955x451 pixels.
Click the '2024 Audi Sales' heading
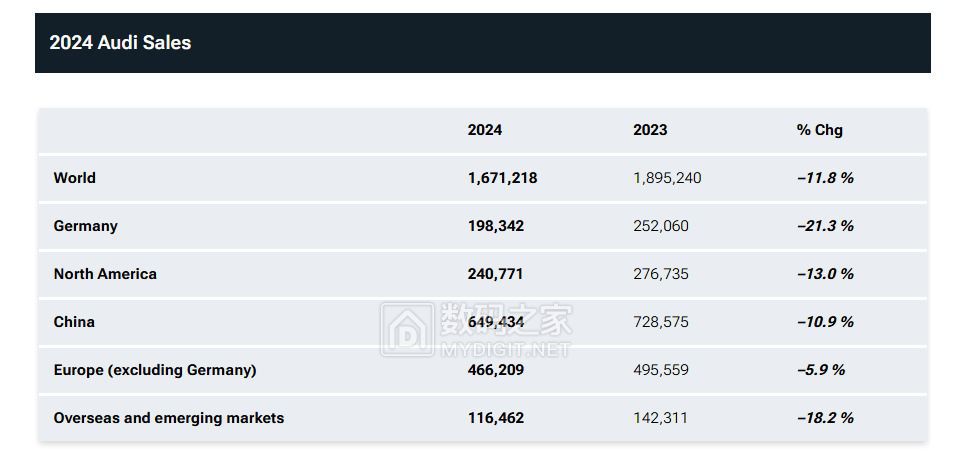[x=120, y=43]
